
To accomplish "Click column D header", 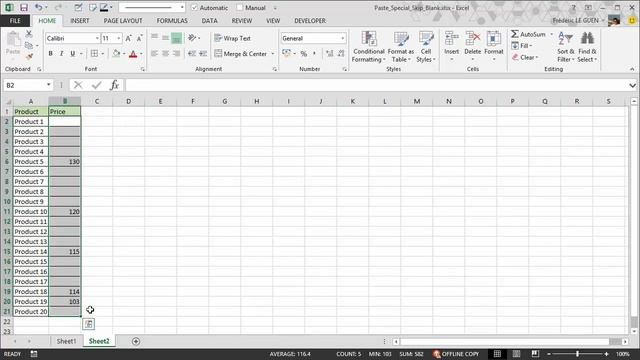I will [x=129, y=101].
